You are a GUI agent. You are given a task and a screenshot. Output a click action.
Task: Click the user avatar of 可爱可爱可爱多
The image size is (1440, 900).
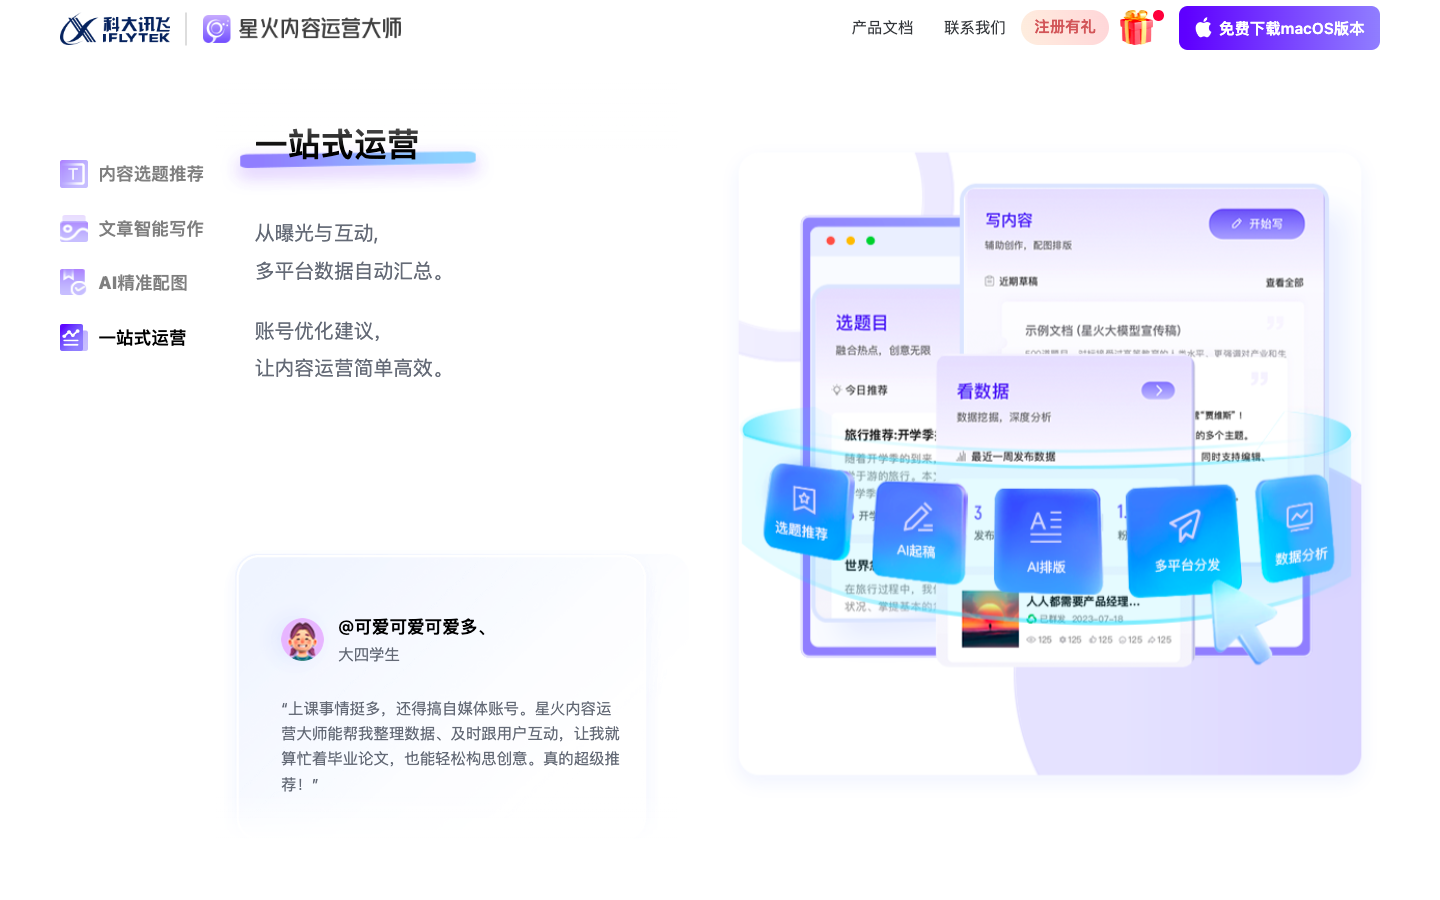pos(302,639)
